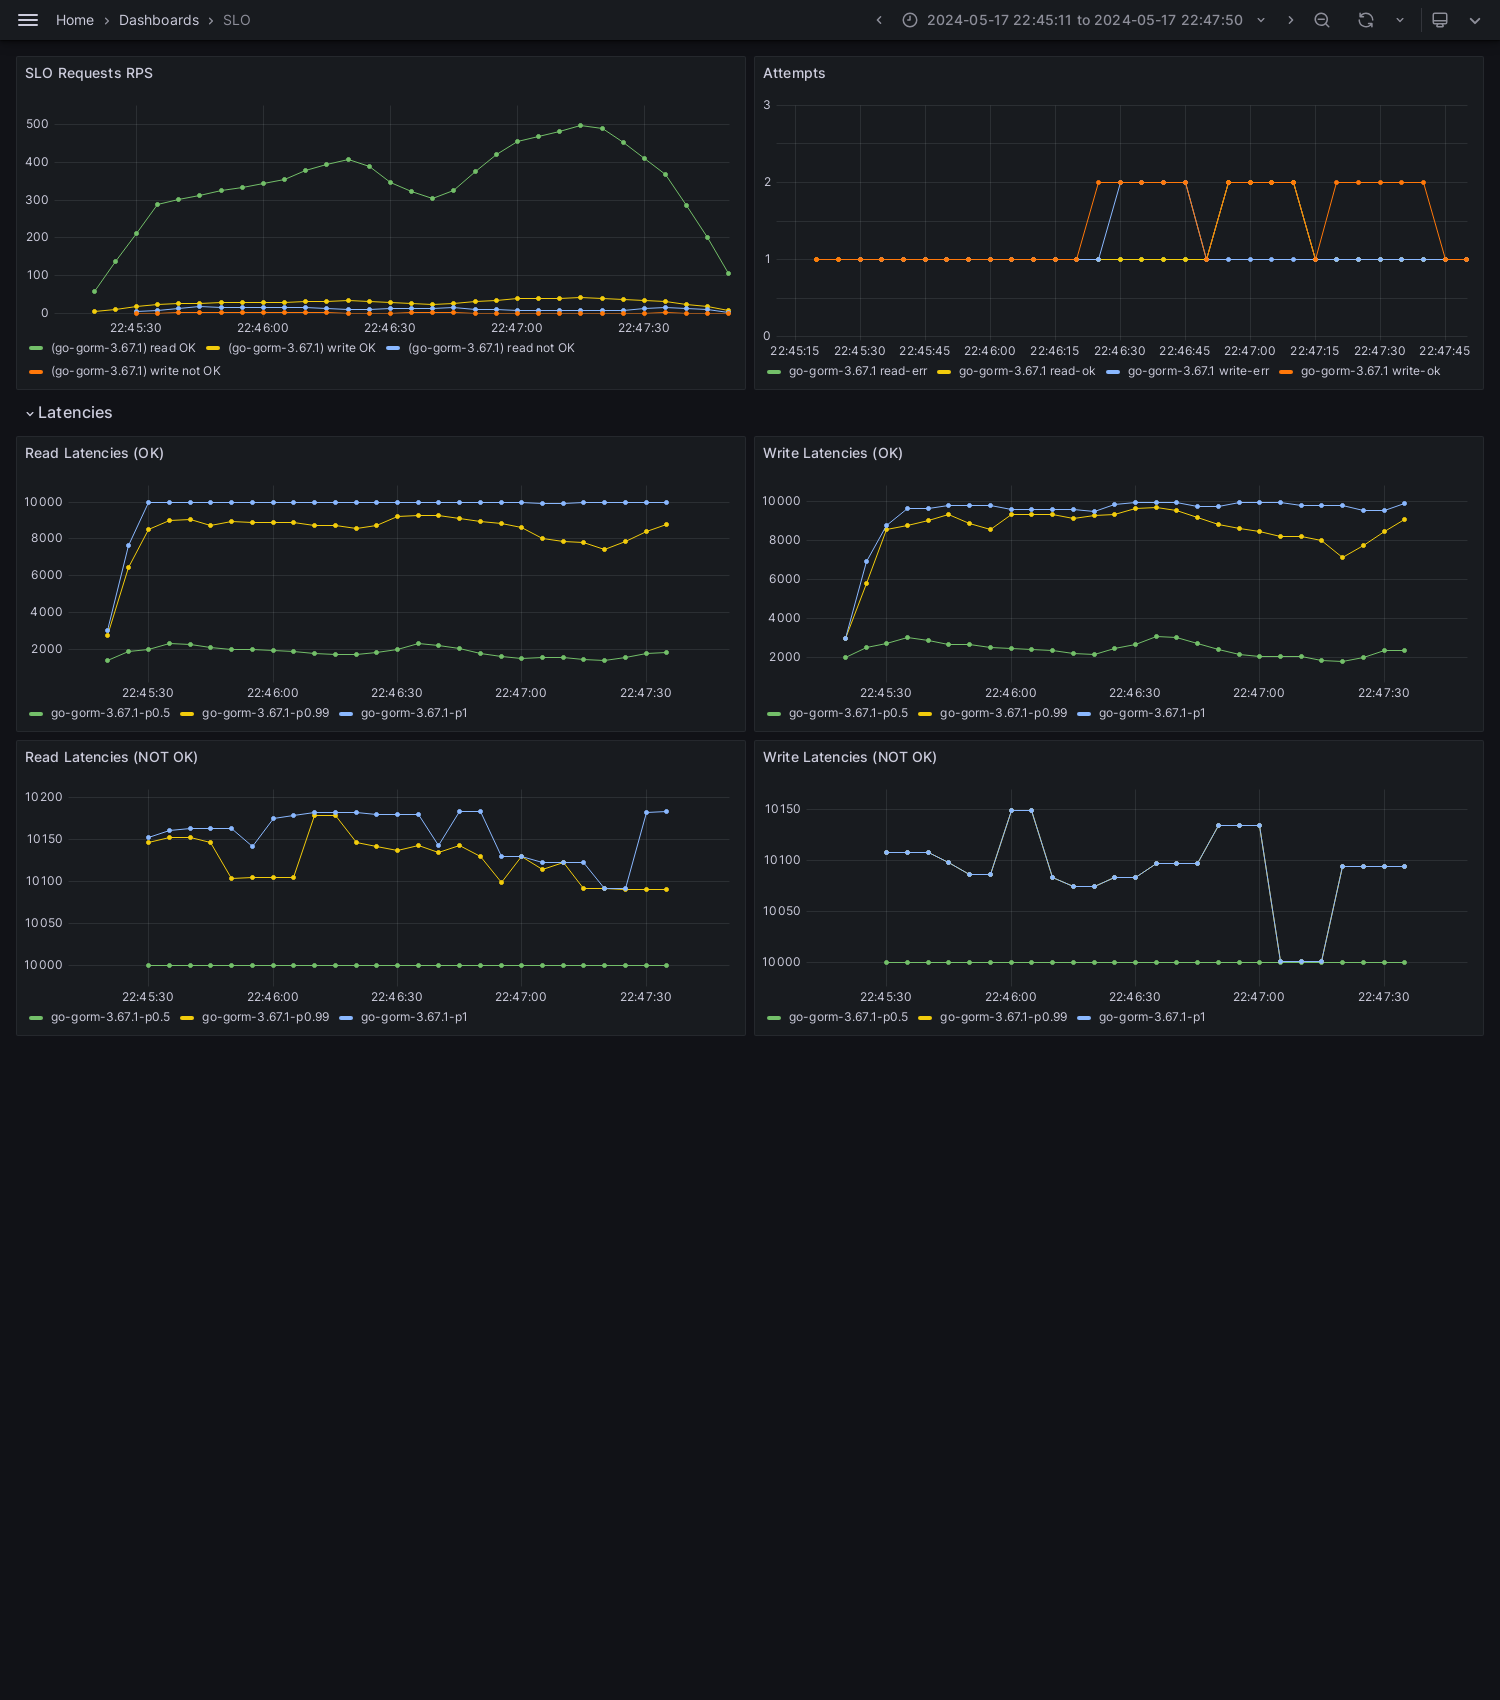Toggle read-err series in Attempts legend
This screenshot has width=1500, height=1700.
[x=858, y=371]
